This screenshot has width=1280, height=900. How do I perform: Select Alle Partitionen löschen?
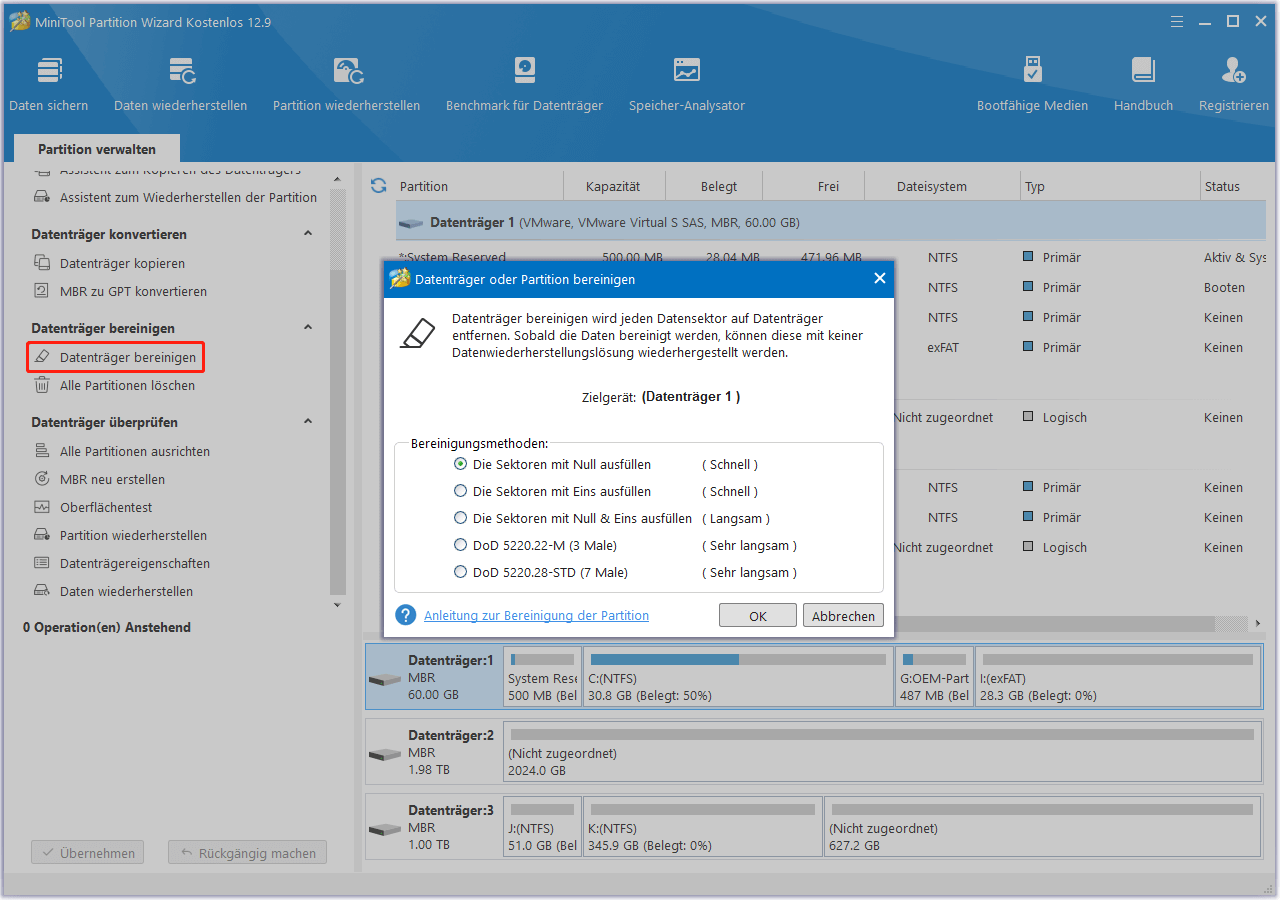pyautogui.click(x=114, y=385)
